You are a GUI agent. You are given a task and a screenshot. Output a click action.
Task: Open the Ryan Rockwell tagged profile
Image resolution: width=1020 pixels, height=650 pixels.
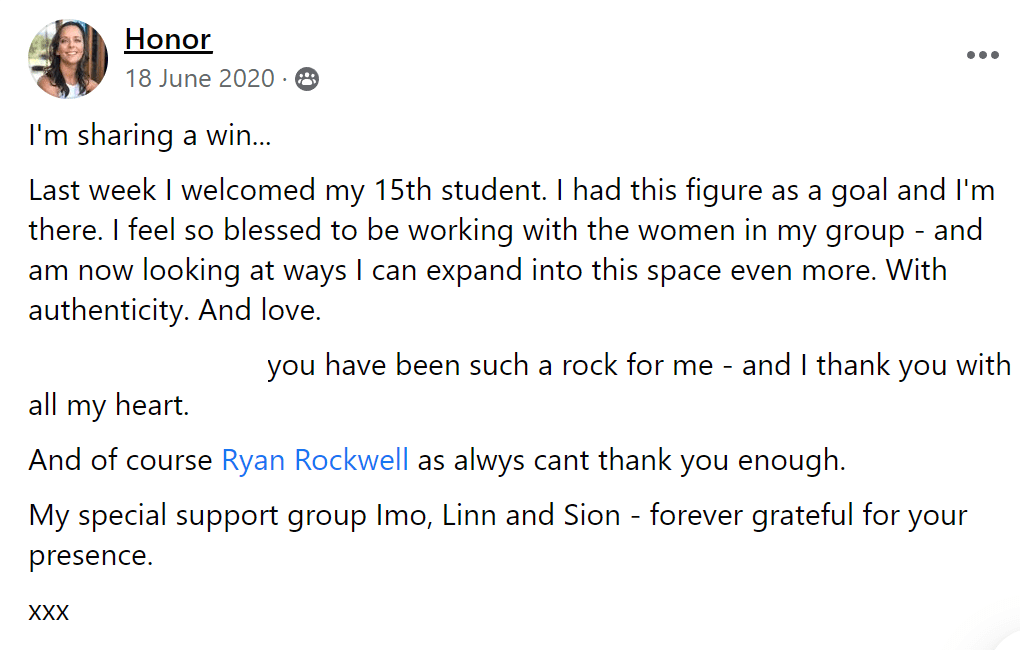tap(315, 460)
